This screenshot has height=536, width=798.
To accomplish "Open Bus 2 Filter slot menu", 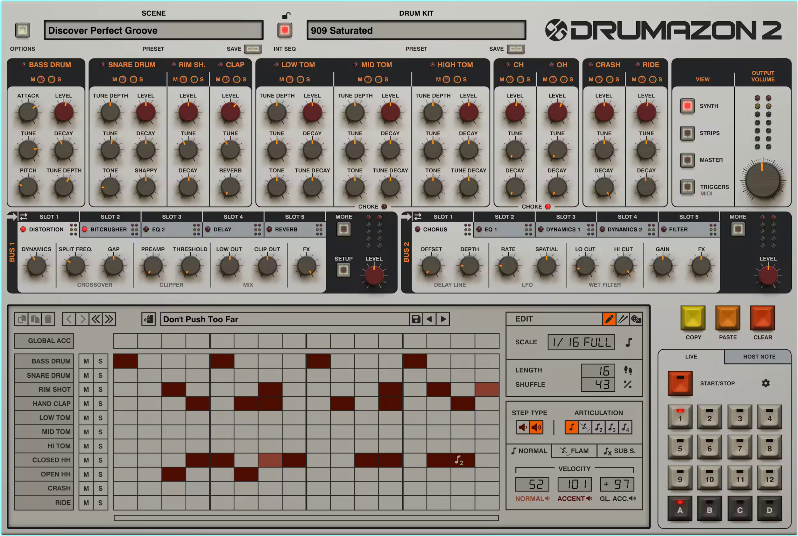I will pos(714,230).
